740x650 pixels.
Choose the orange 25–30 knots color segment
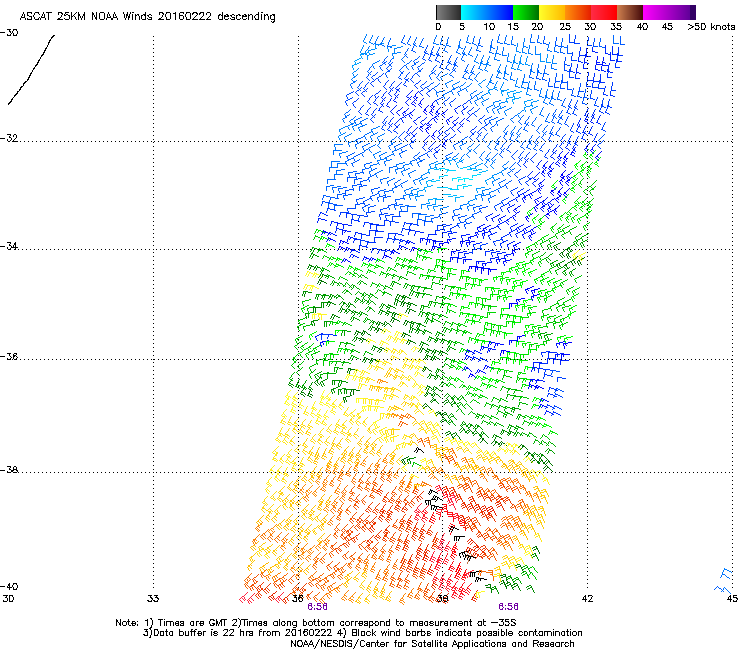coord(578,12)
